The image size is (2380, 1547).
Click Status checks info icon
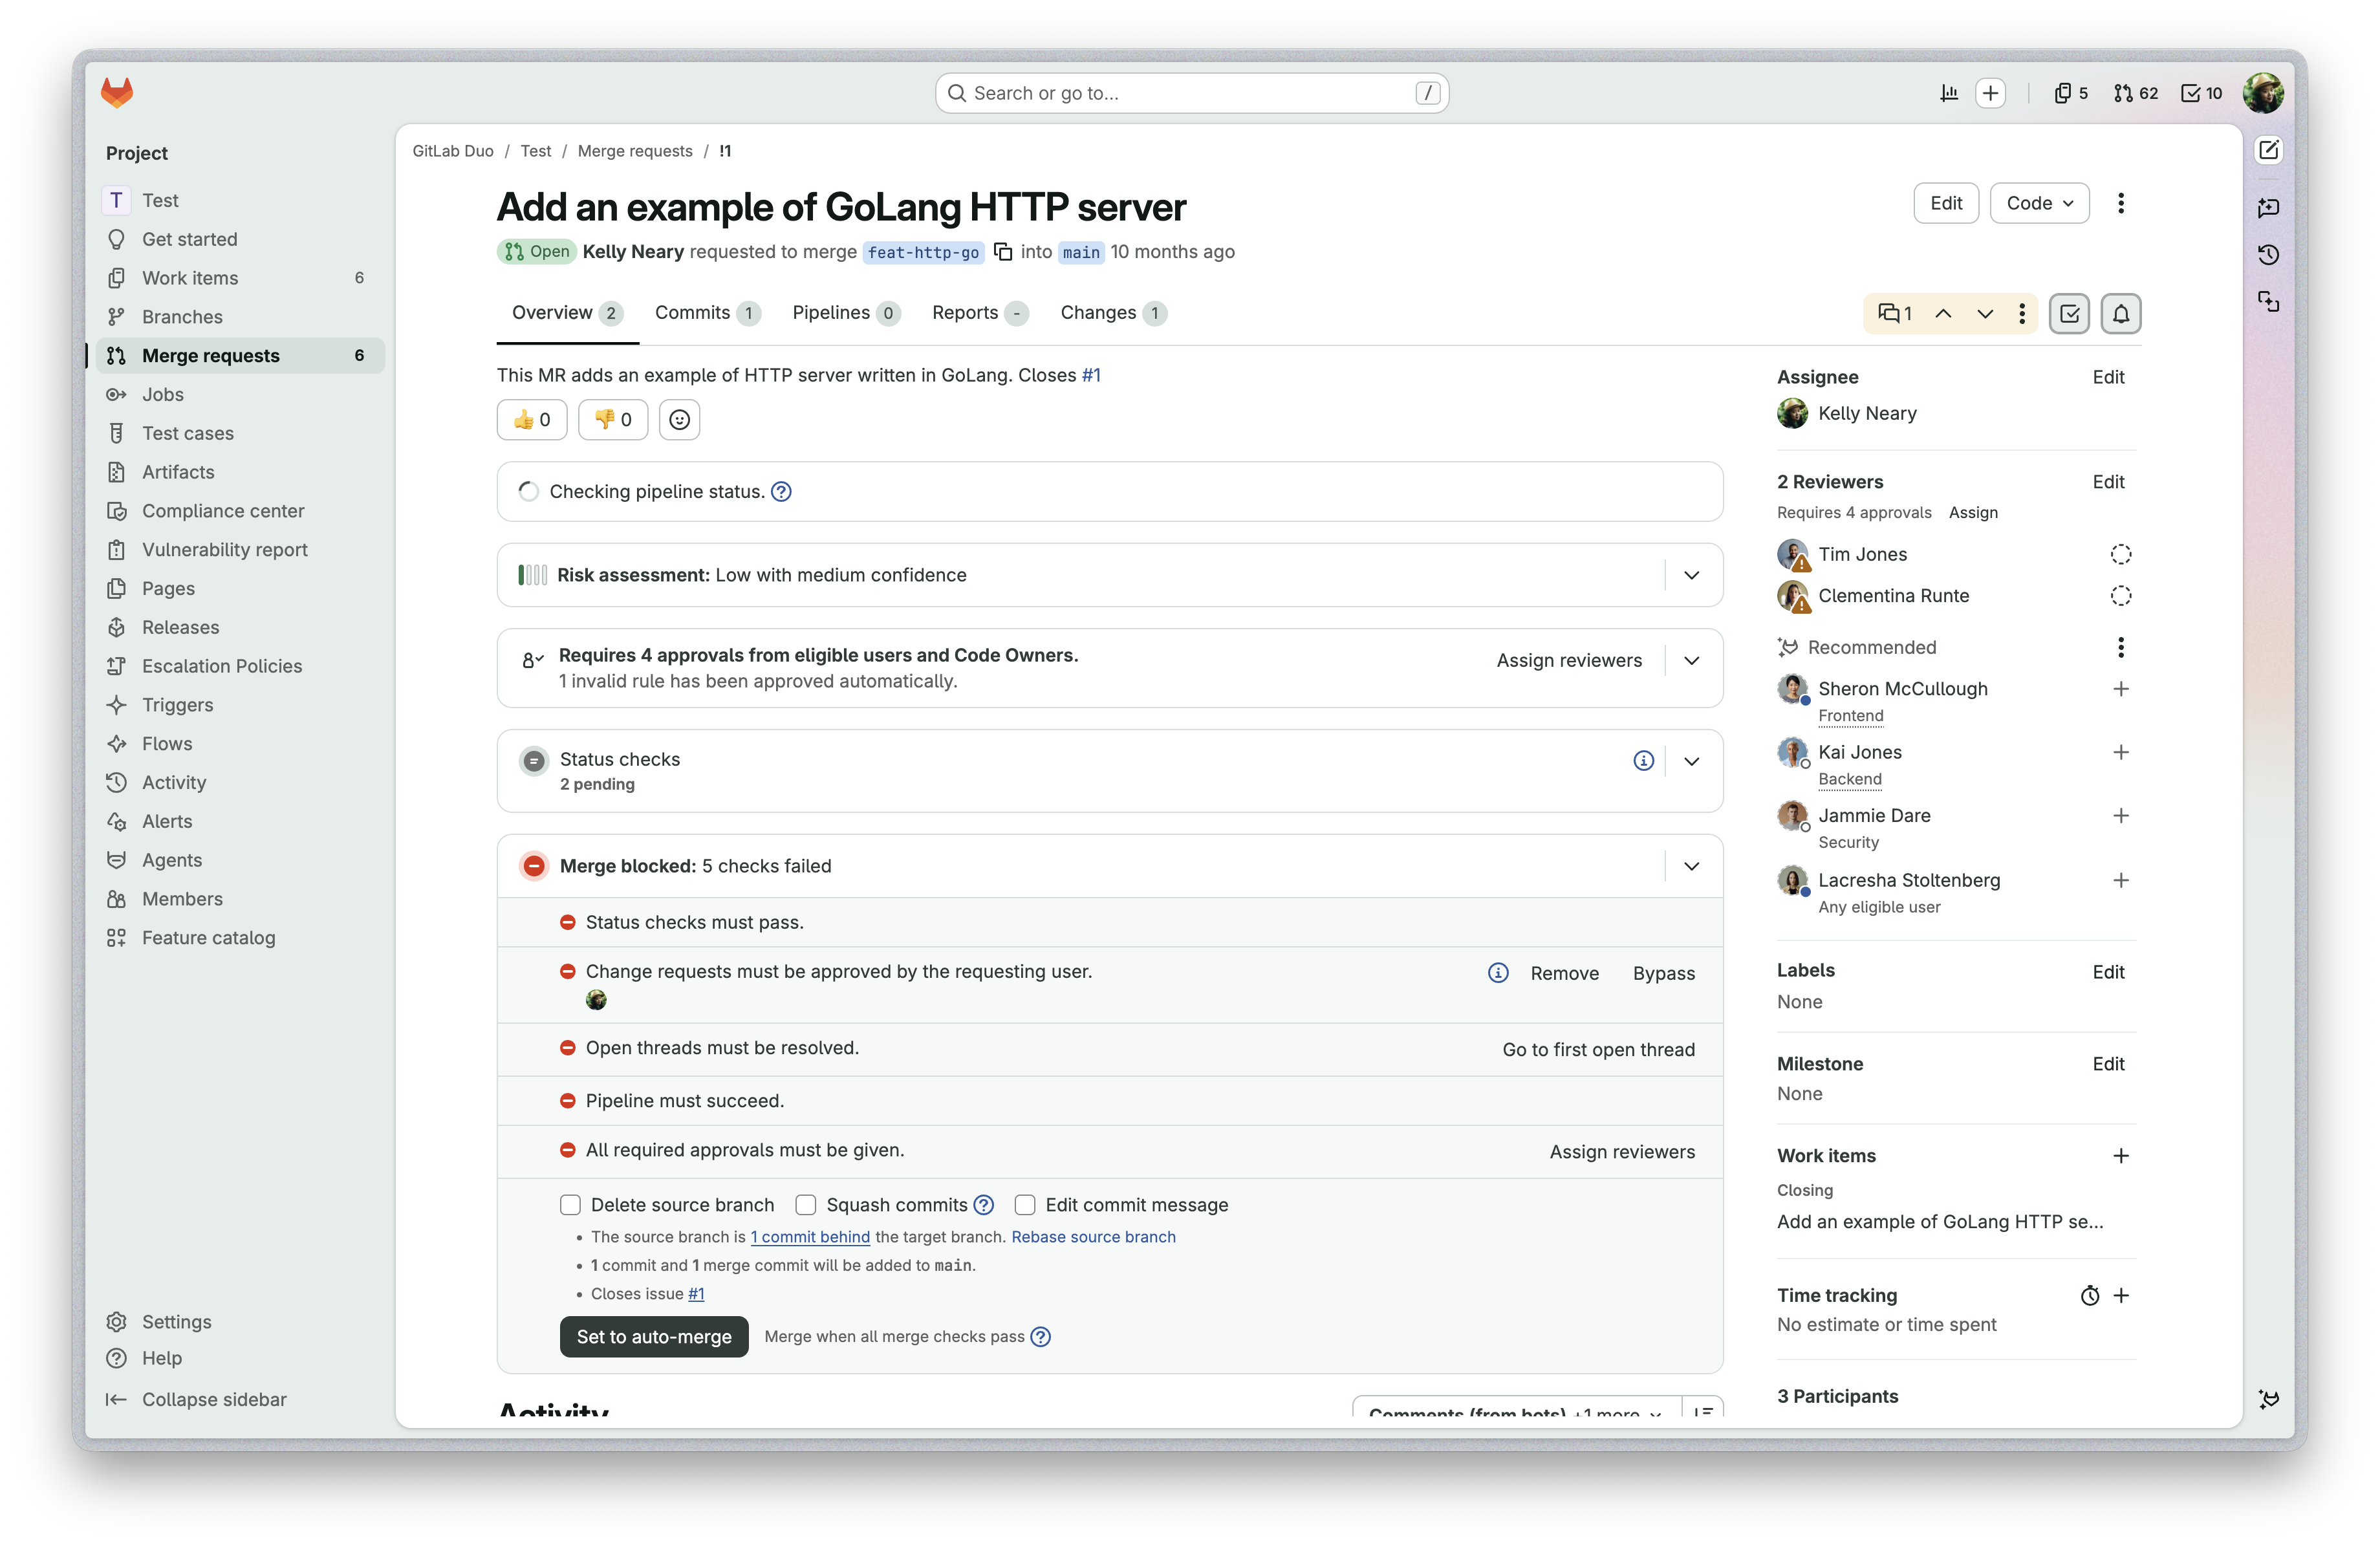tap(1643, 761)
